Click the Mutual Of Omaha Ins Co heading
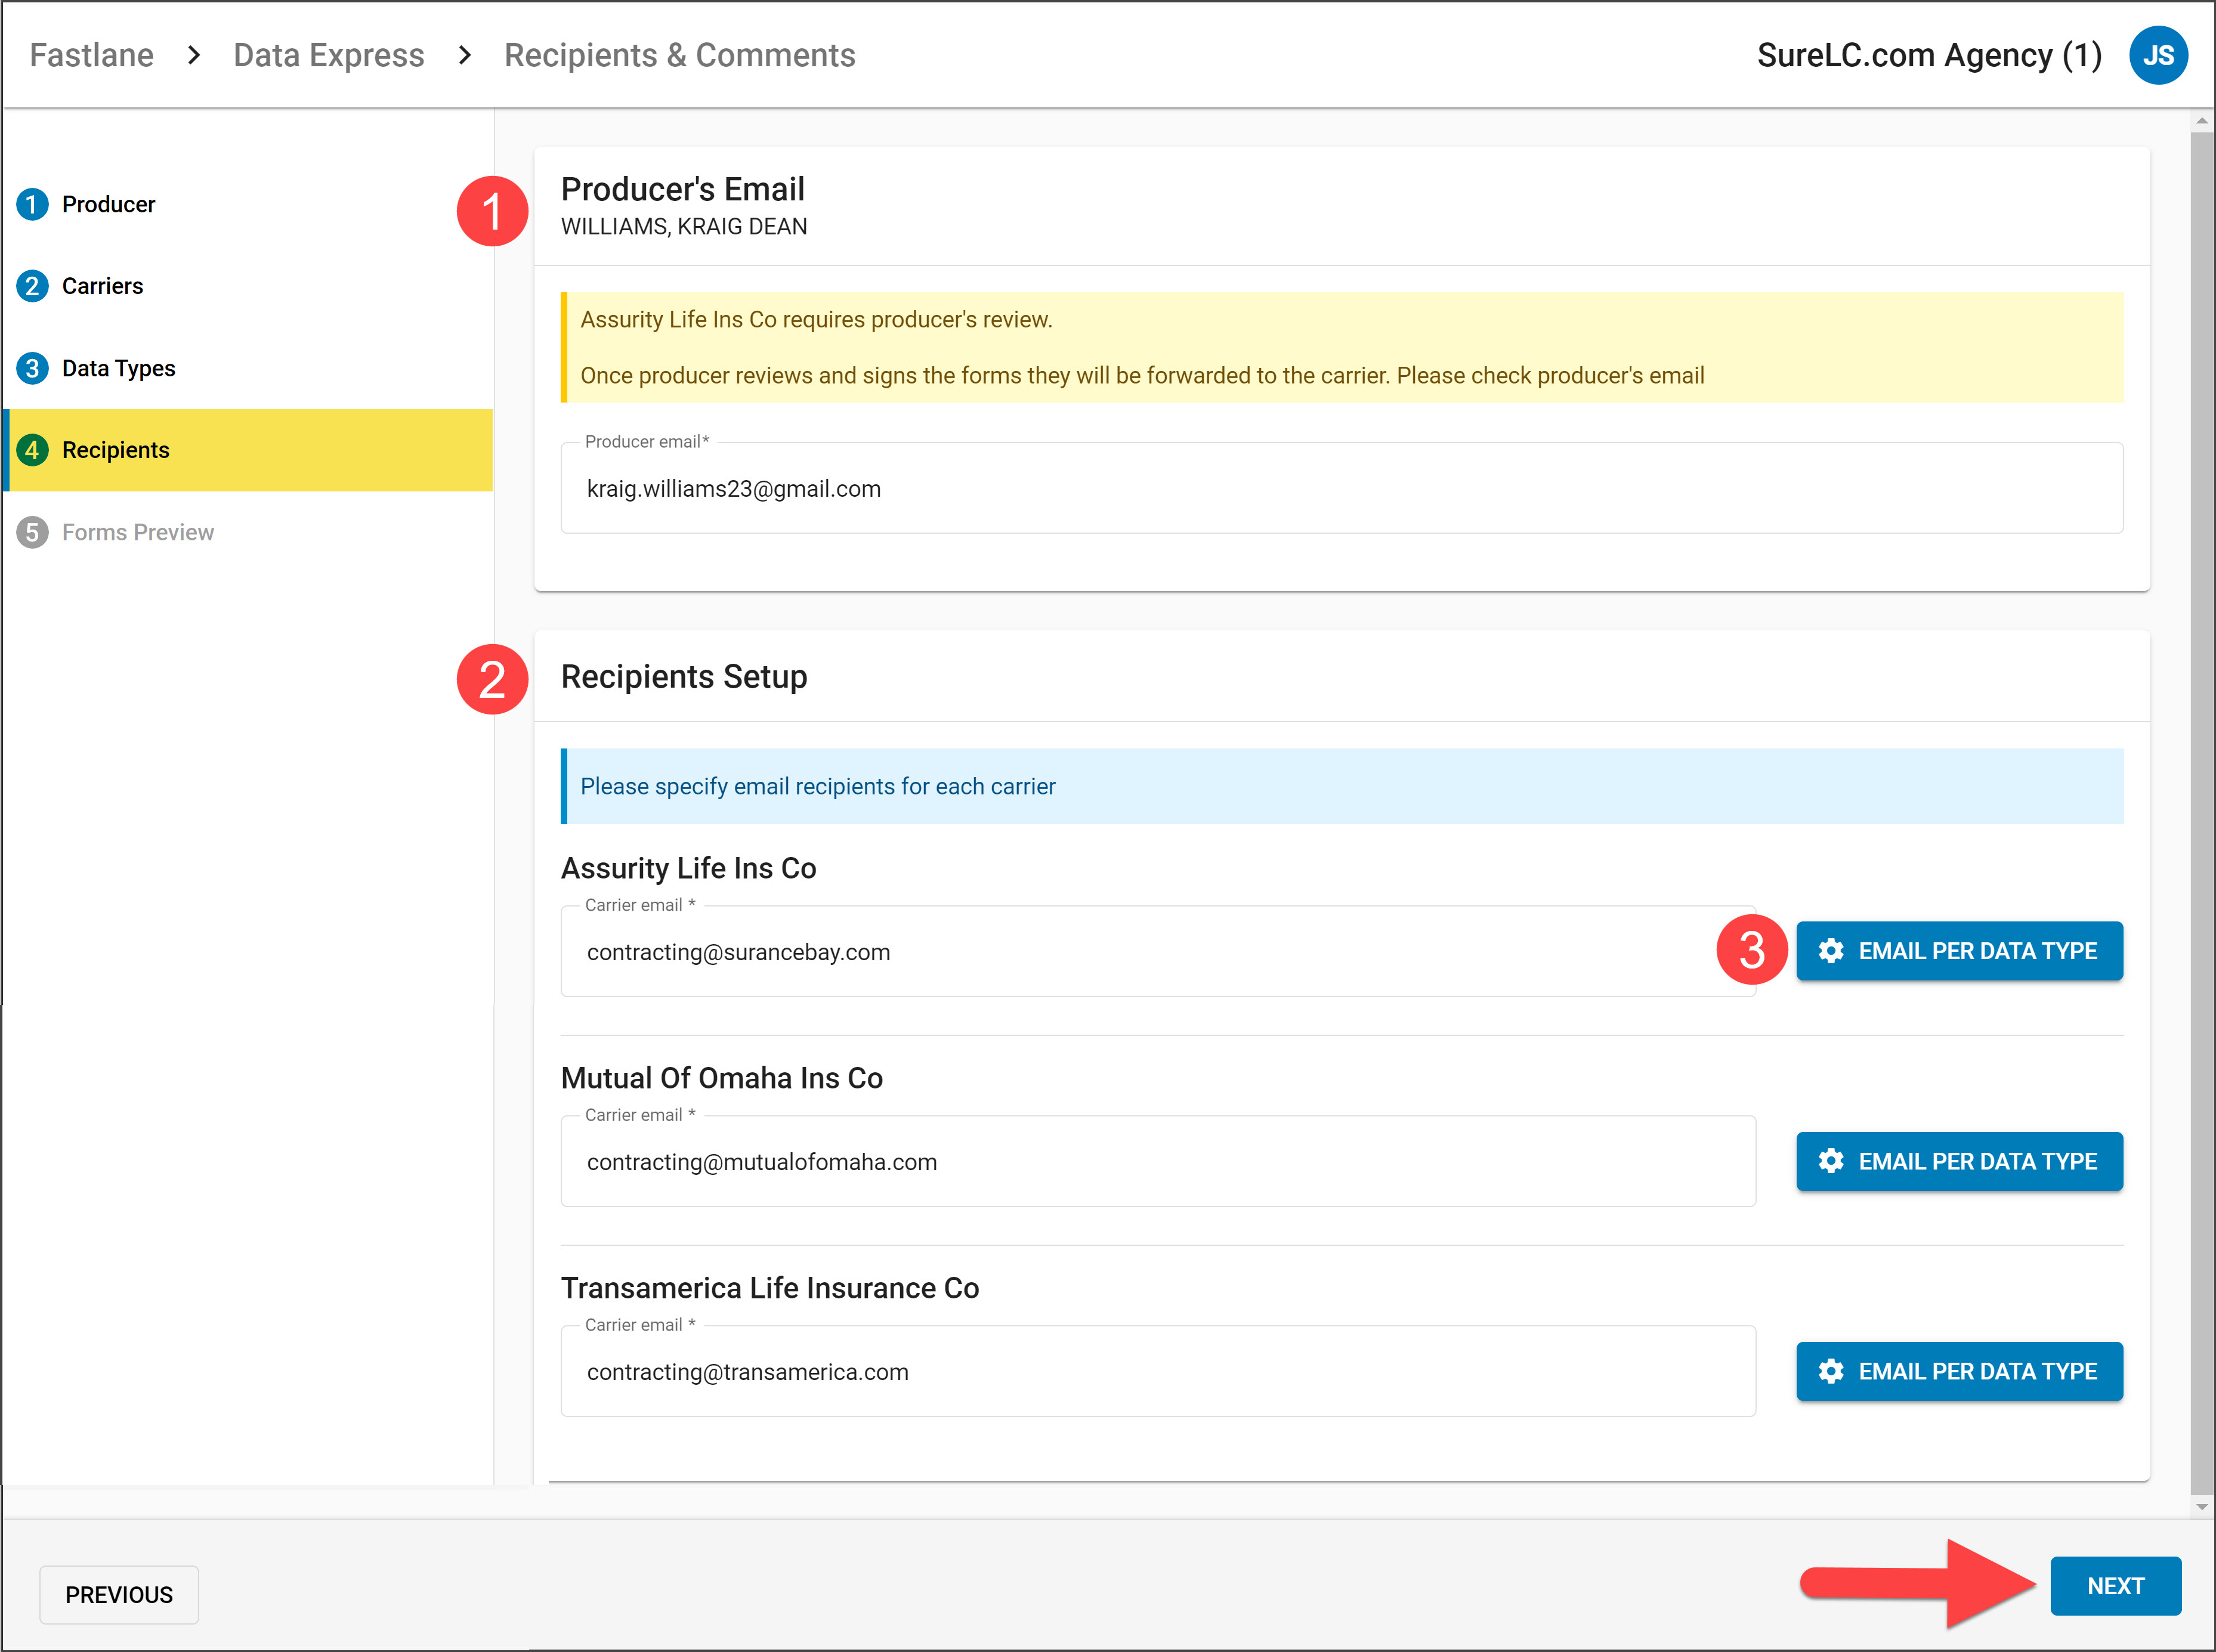The image size is (2216, 1652). click(x=722, y=1078)
